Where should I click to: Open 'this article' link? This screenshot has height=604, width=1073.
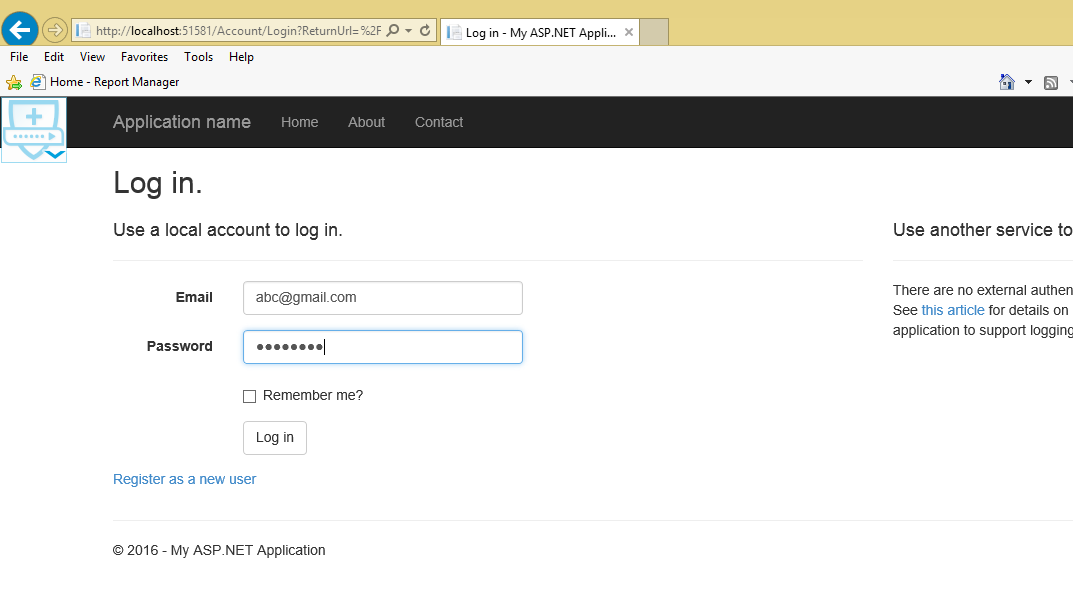click(953, 311)
